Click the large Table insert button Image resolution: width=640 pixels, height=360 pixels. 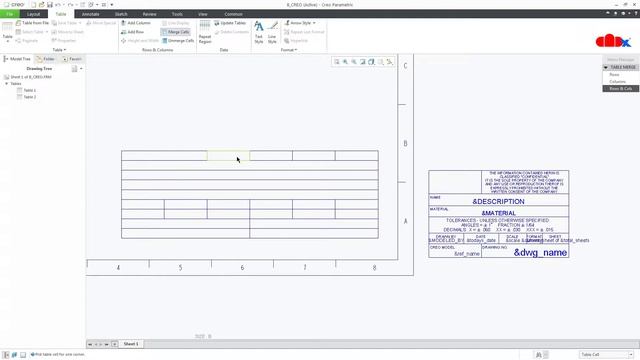click(x=7, y=31)
